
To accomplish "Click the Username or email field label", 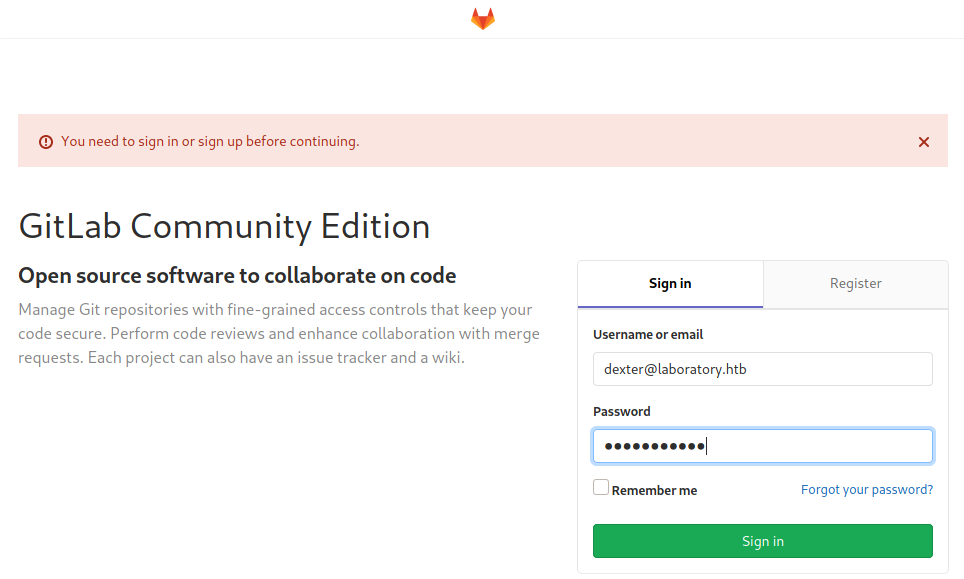I will 650,334.
